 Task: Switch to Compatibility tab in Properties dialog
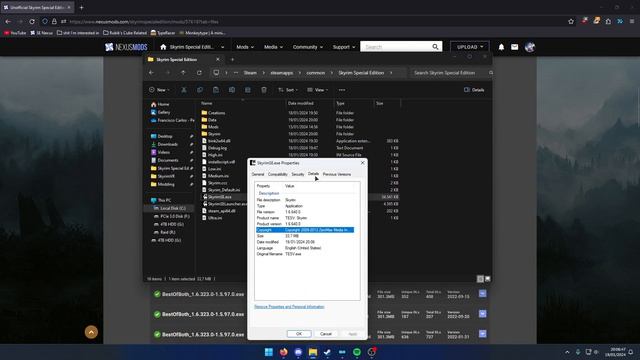point(278,174)
